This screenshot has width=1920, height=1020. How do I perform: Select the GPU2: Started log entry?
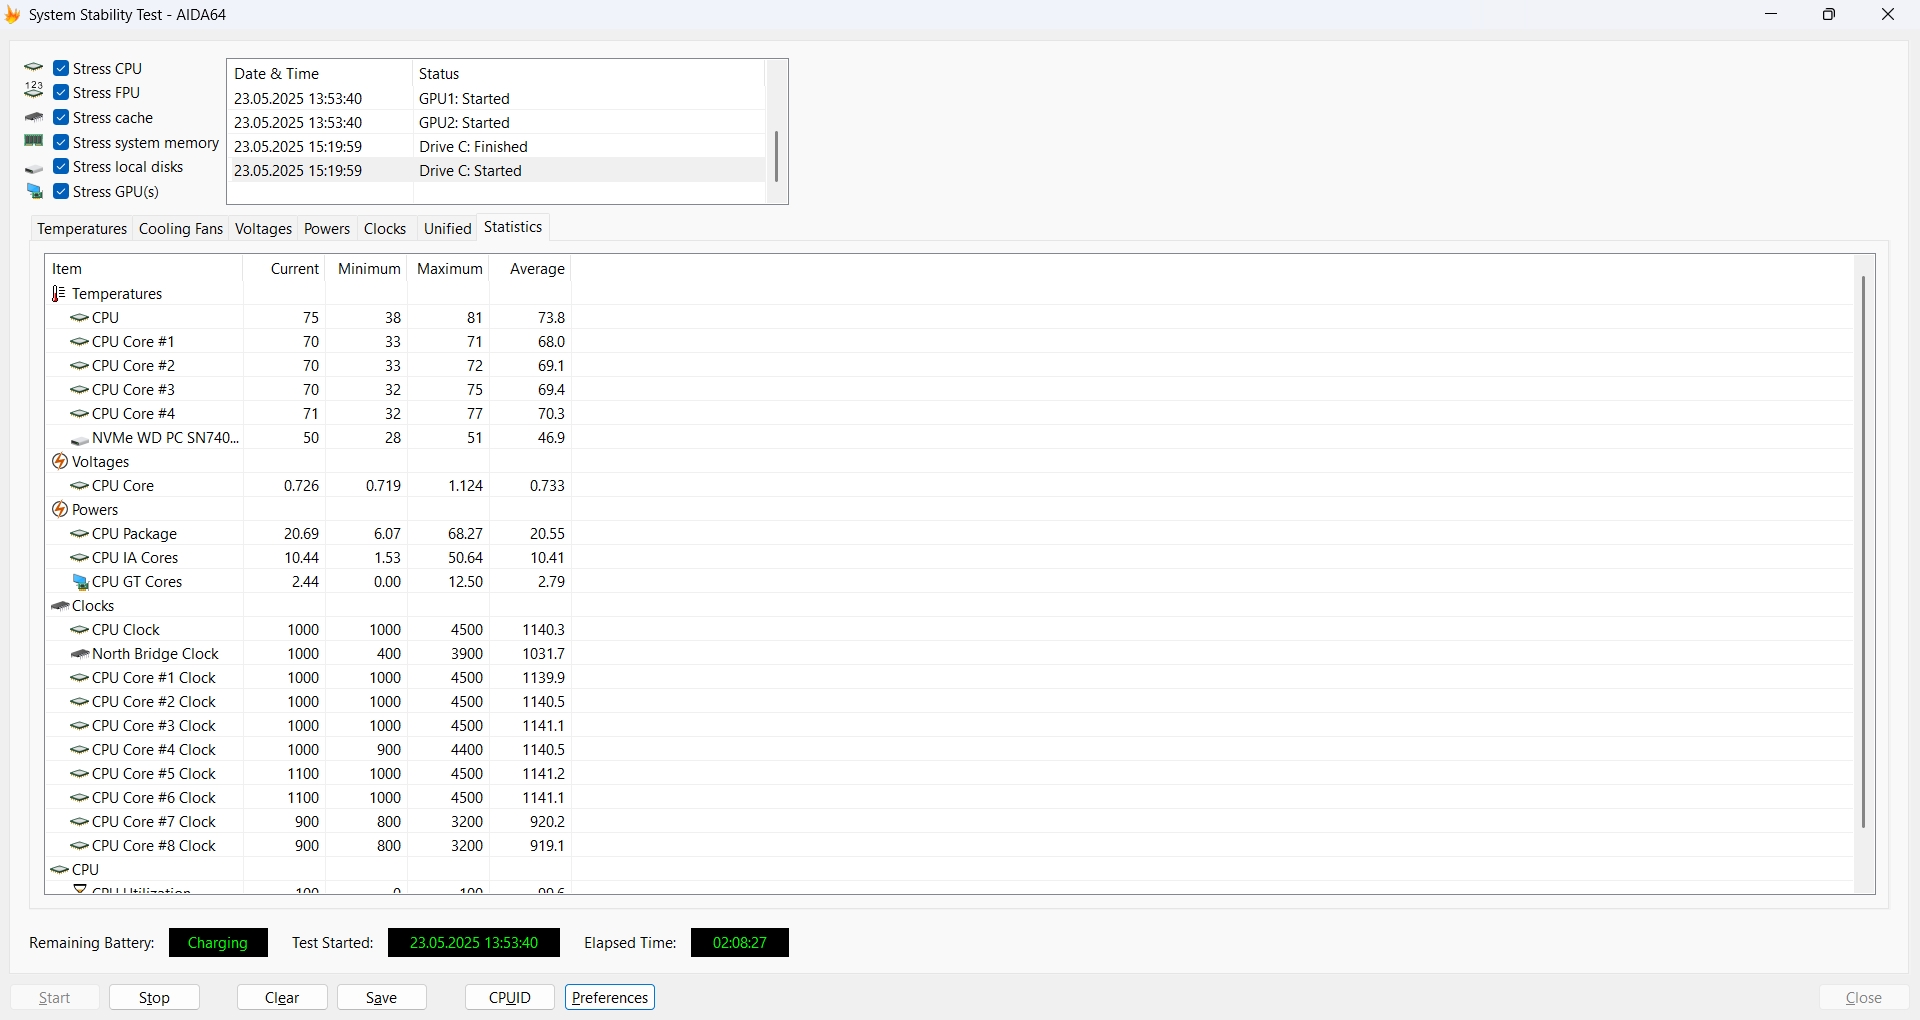(497, 123)
